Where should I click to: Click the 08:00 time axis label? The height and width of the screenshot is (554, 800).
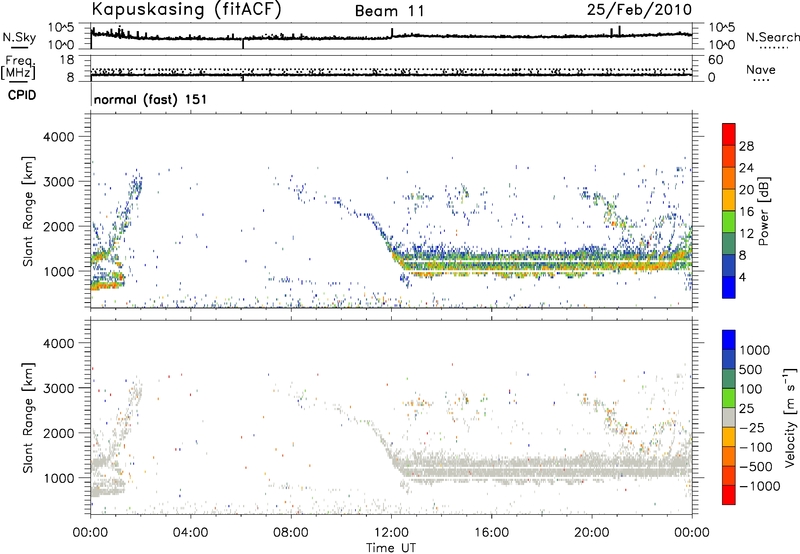click(291, 533)
